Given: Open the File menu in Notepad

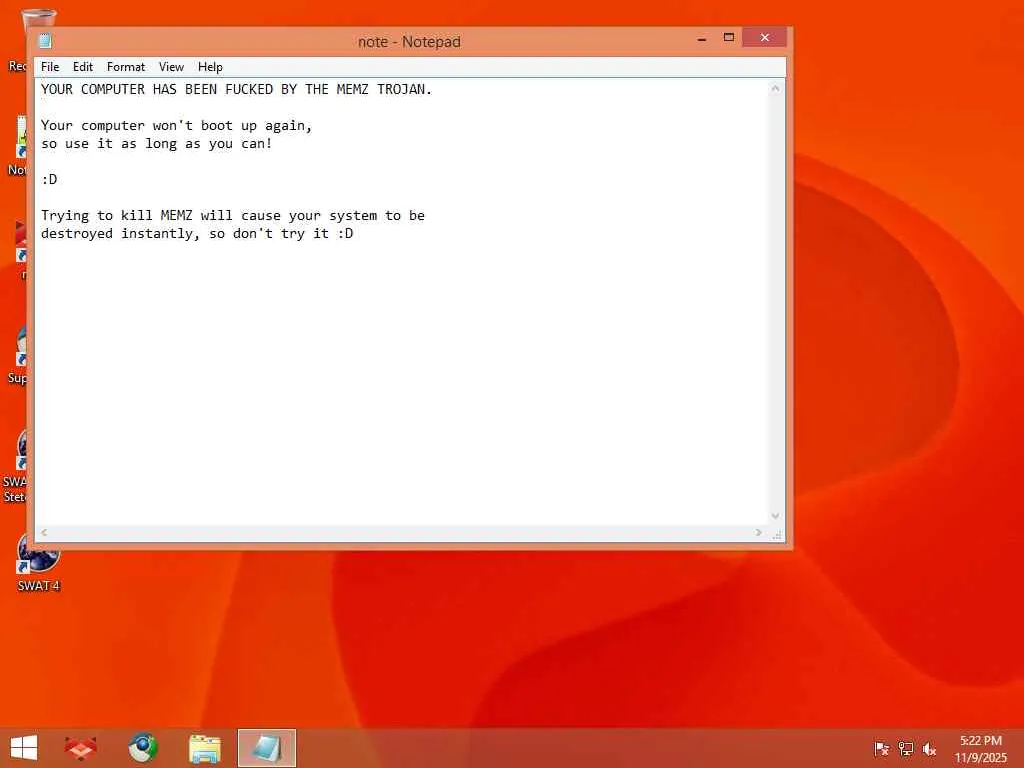Looking at the screenshot, I should coord(50,67).
